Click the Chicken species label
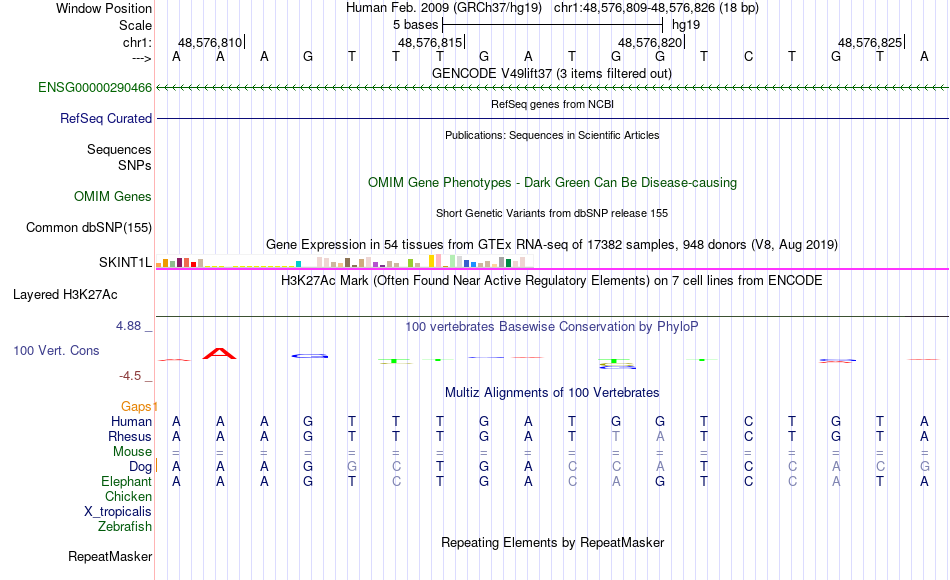The width and height of the screenshot is (950, 580). [128, 496]
